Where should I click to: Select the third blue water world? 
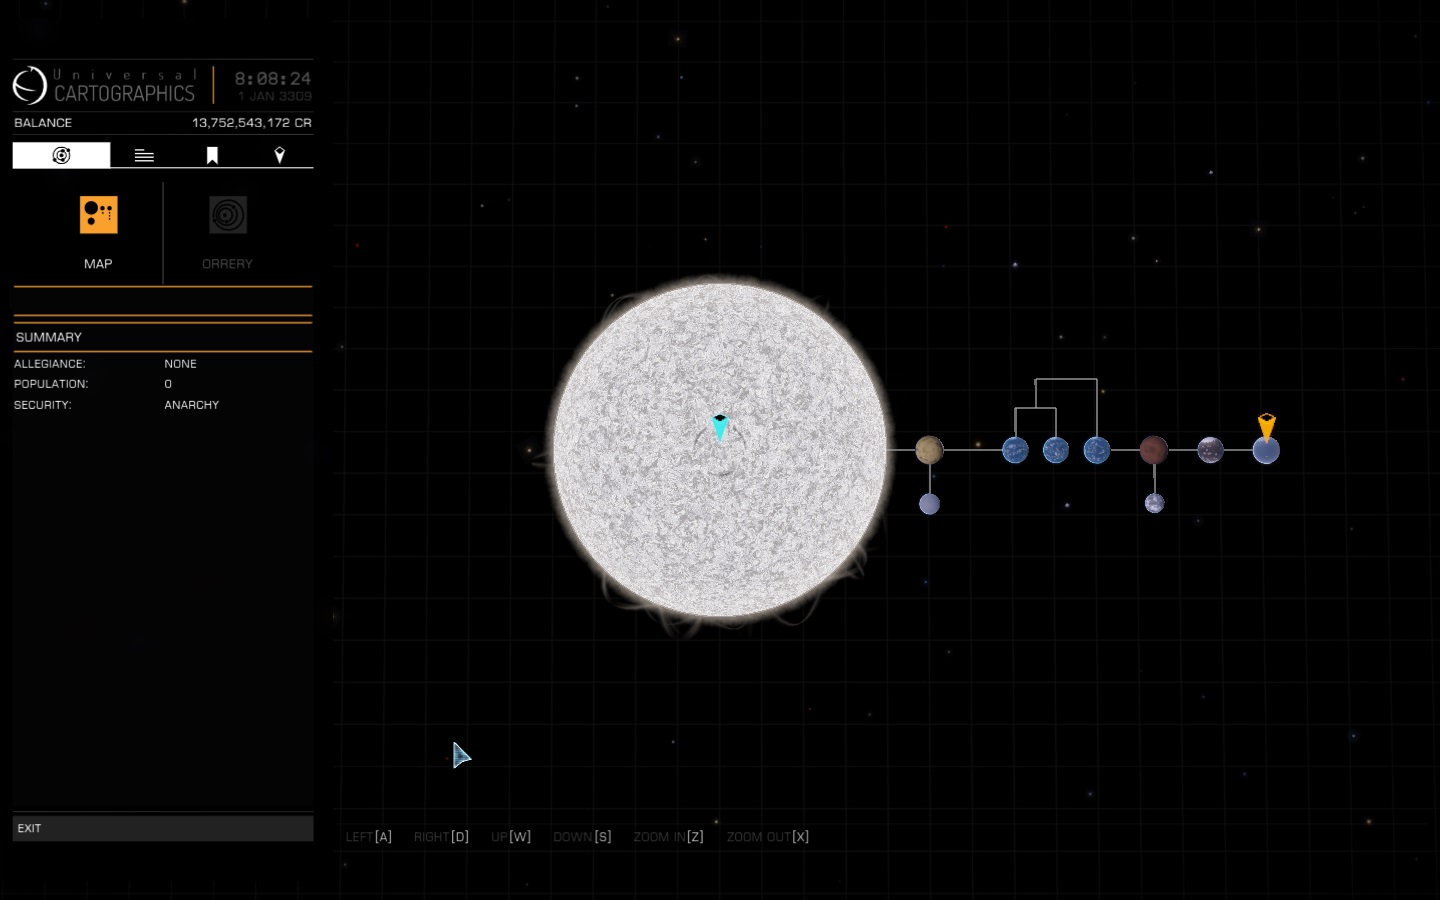[1097, 450]
